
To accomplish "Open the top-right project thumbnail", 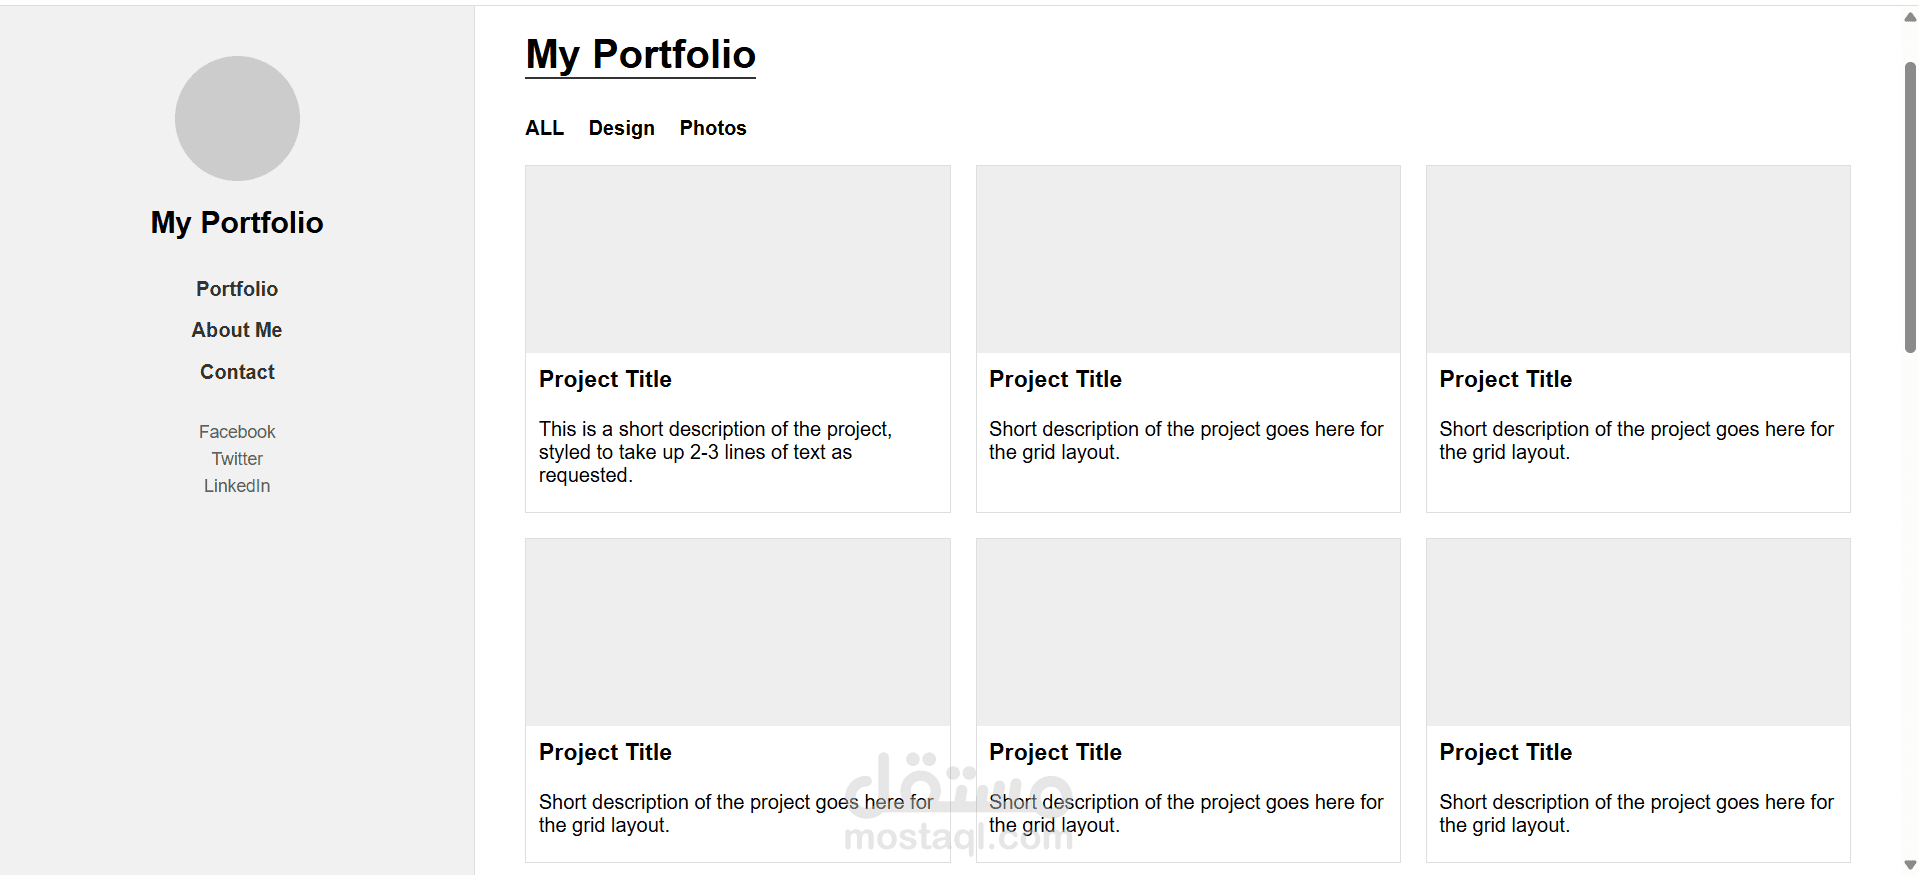I will pyautogui.click(x=1638, y=259).
